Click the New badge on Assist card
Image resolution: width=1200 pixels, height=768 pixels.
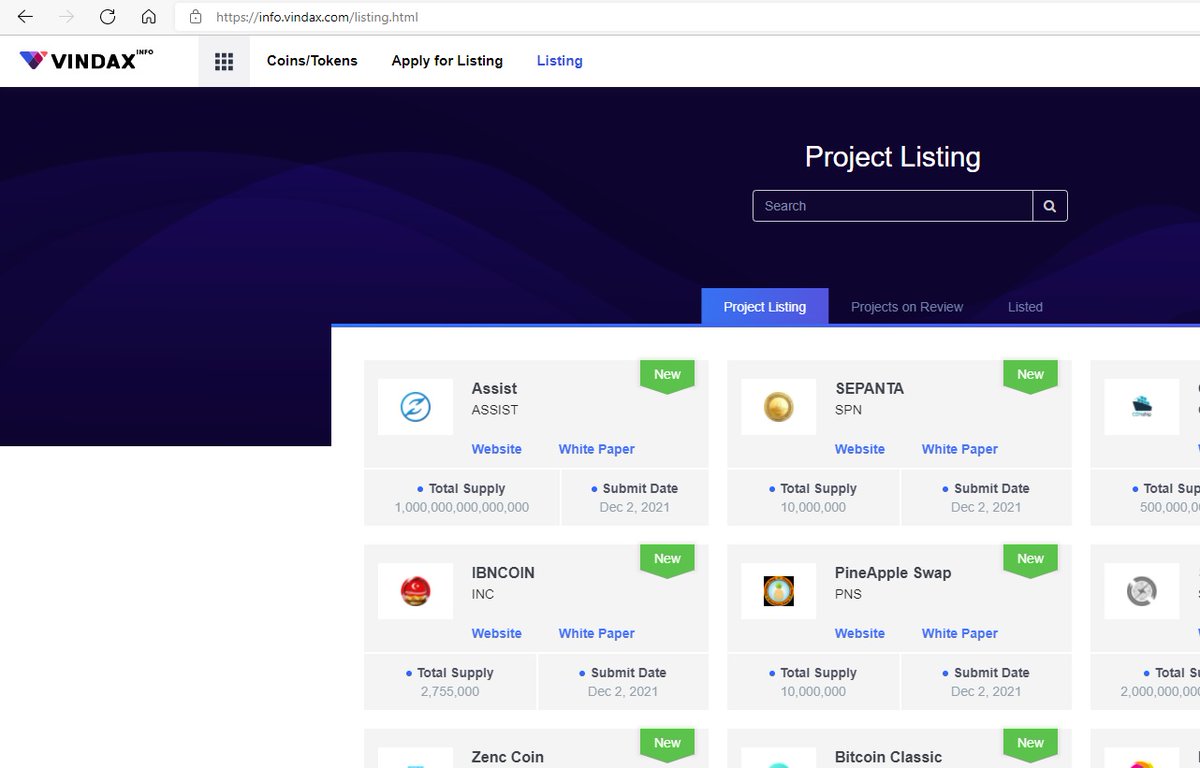[667, 376]
